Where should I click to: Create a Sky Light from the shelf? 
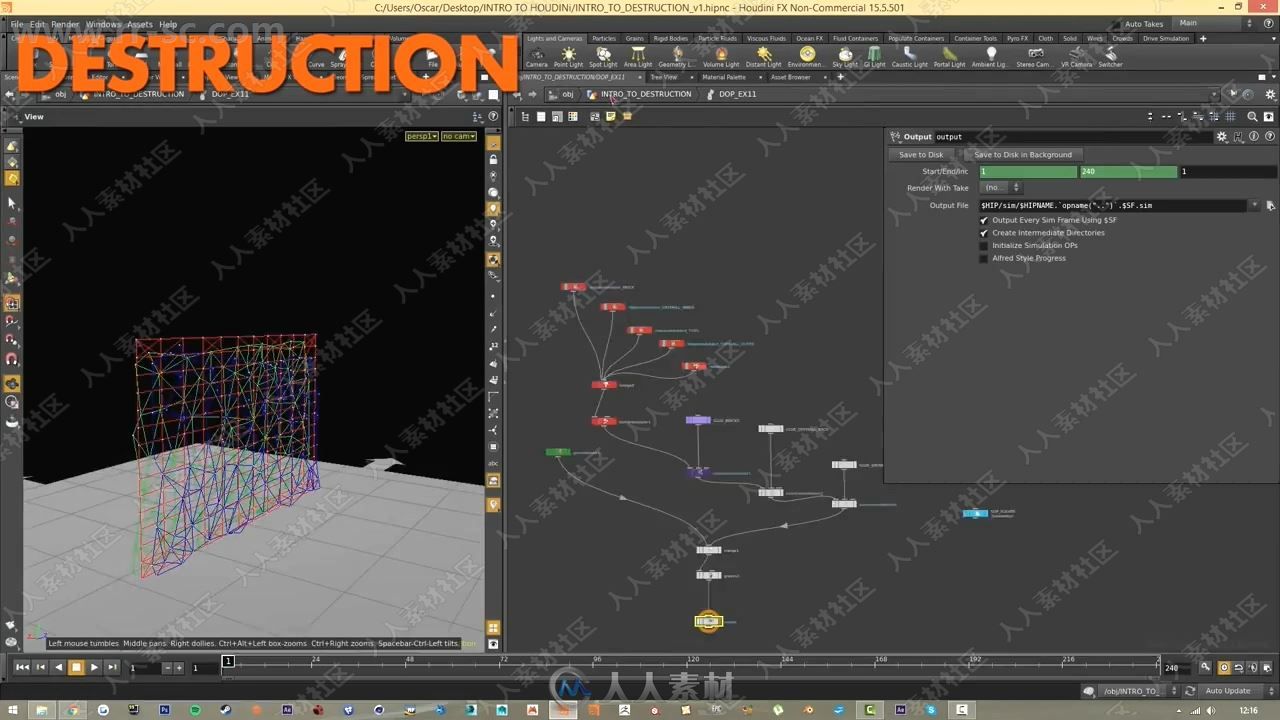[845, 57]
